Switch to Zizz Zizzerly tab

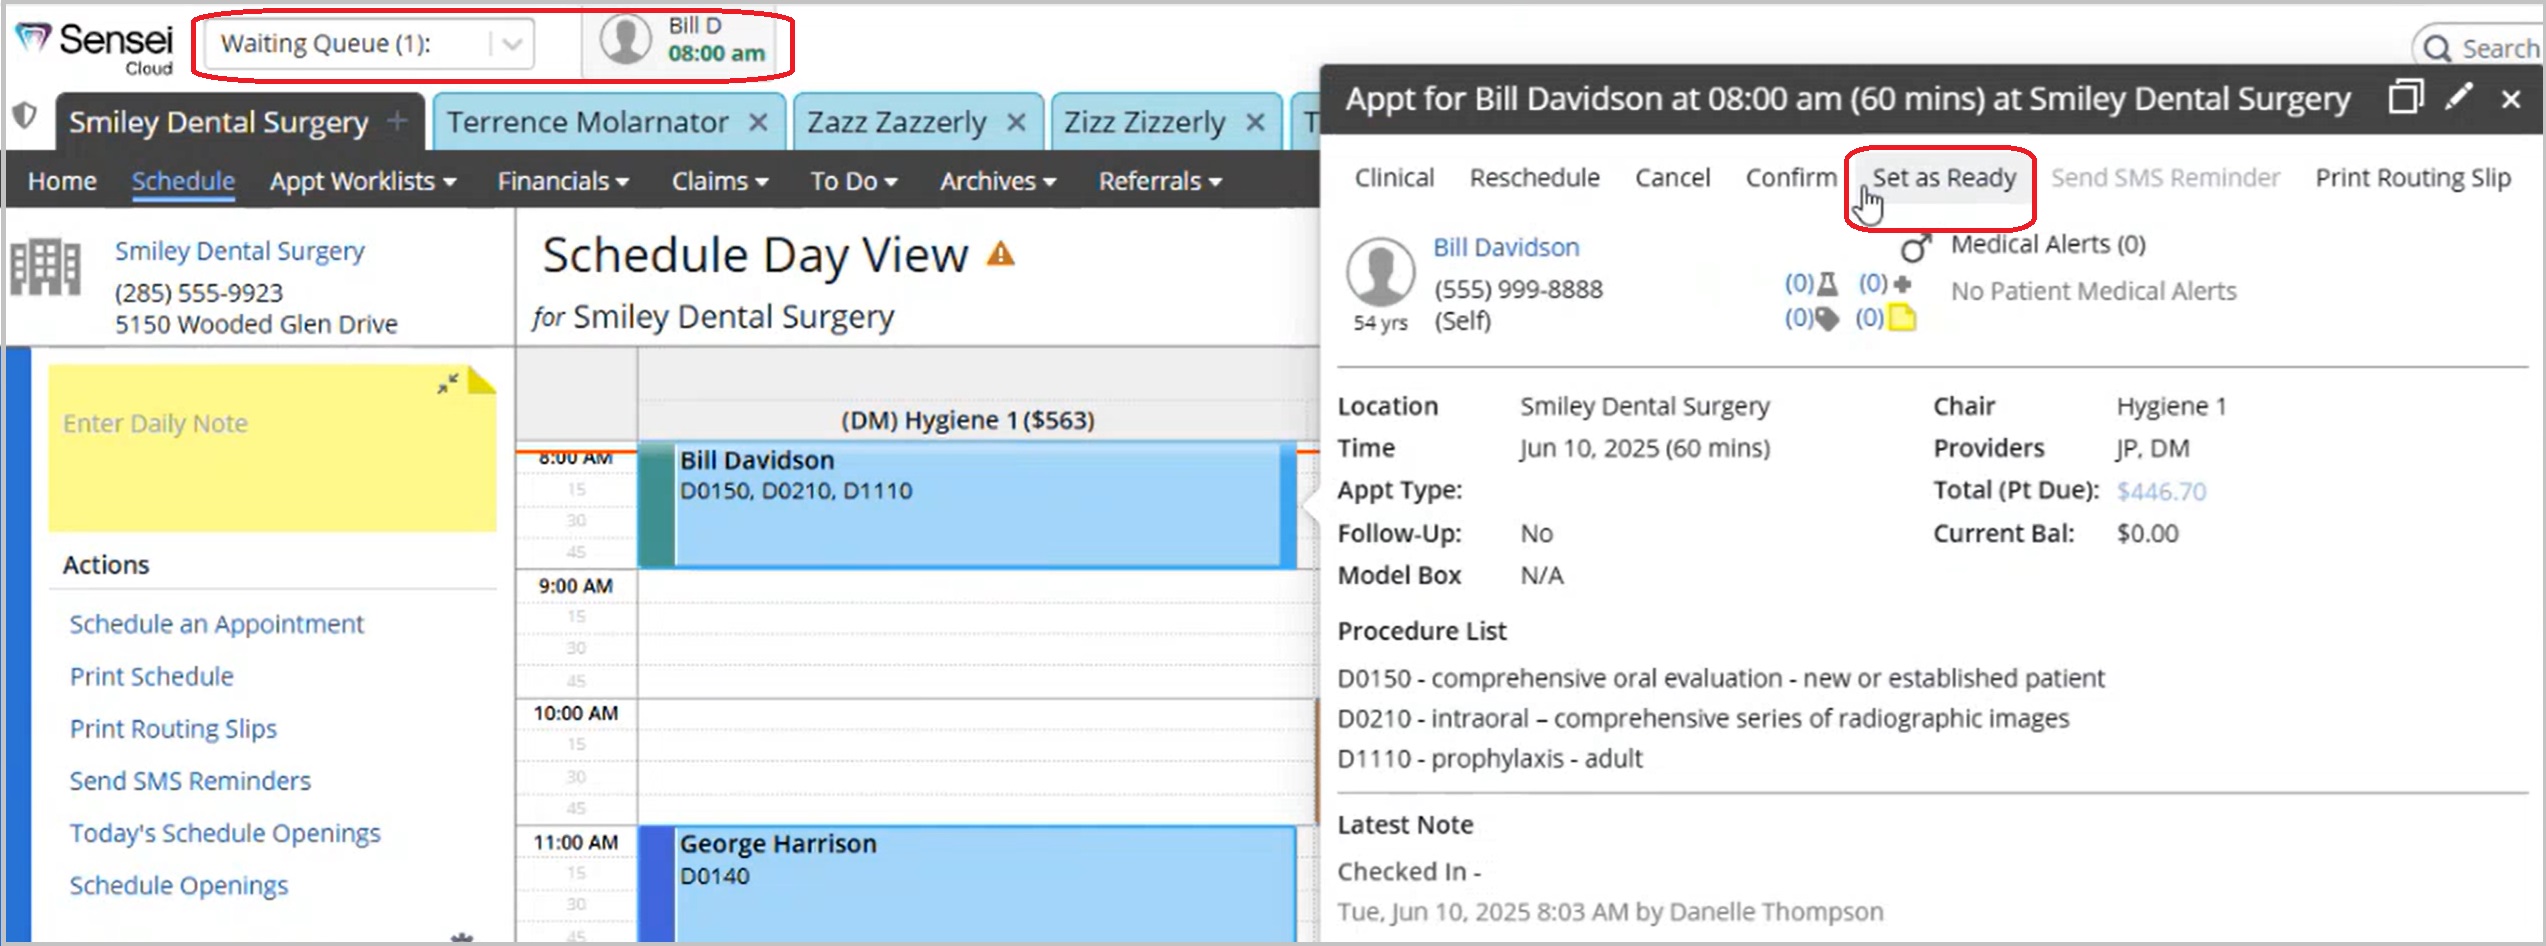click(x=1144, y=122)
